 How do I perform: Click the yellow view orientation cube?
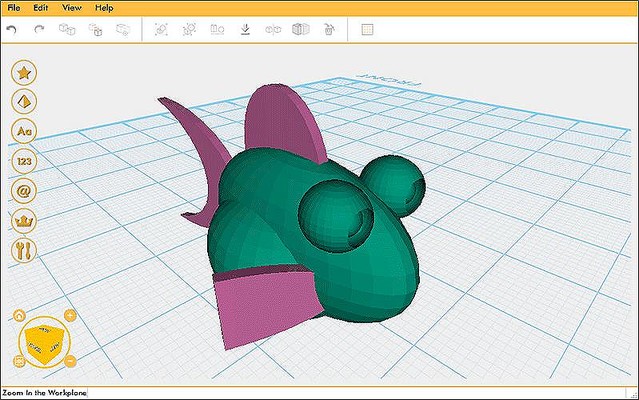point(44,344)
